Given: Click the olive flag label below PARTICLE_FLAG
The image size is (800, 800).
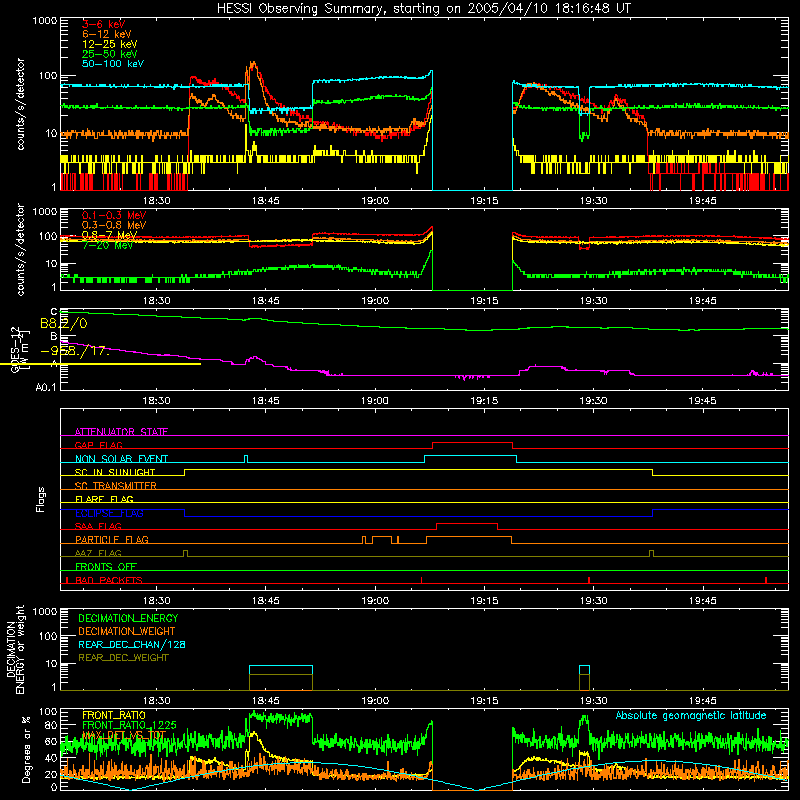Looking at the screenshot, I should [98, 553].
